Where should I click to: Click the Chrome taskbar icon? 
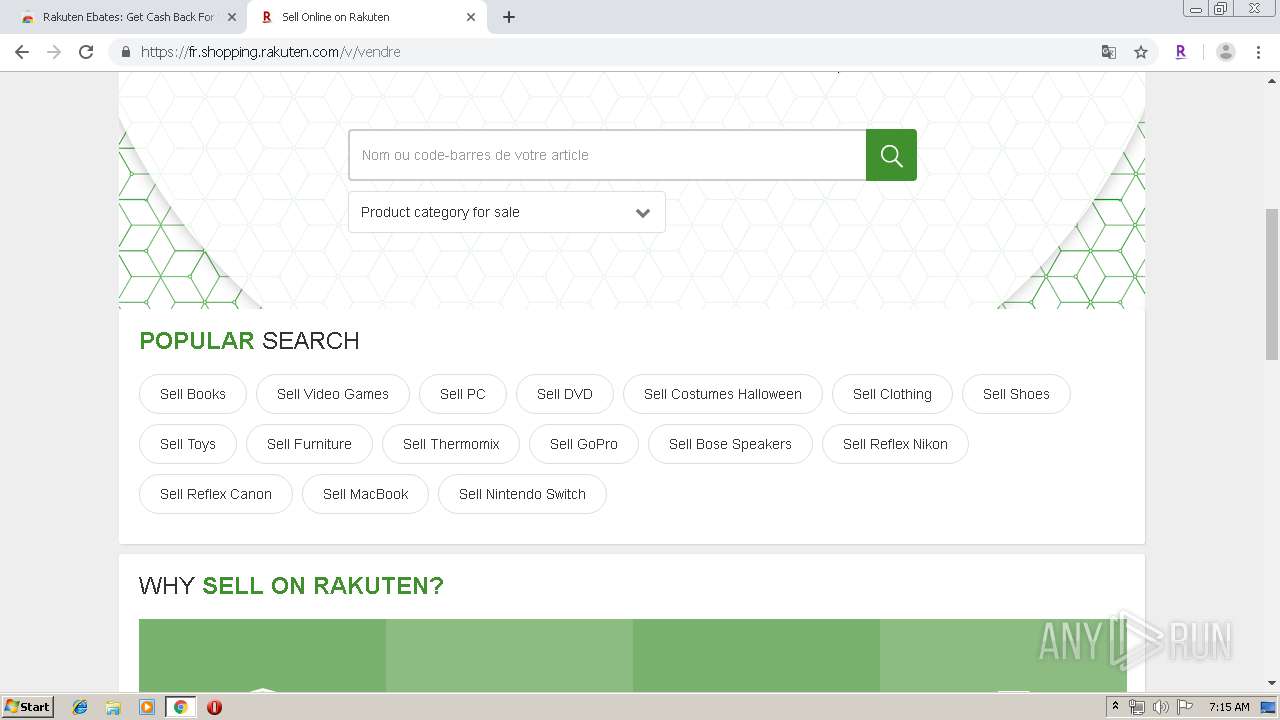pos(180,707)
